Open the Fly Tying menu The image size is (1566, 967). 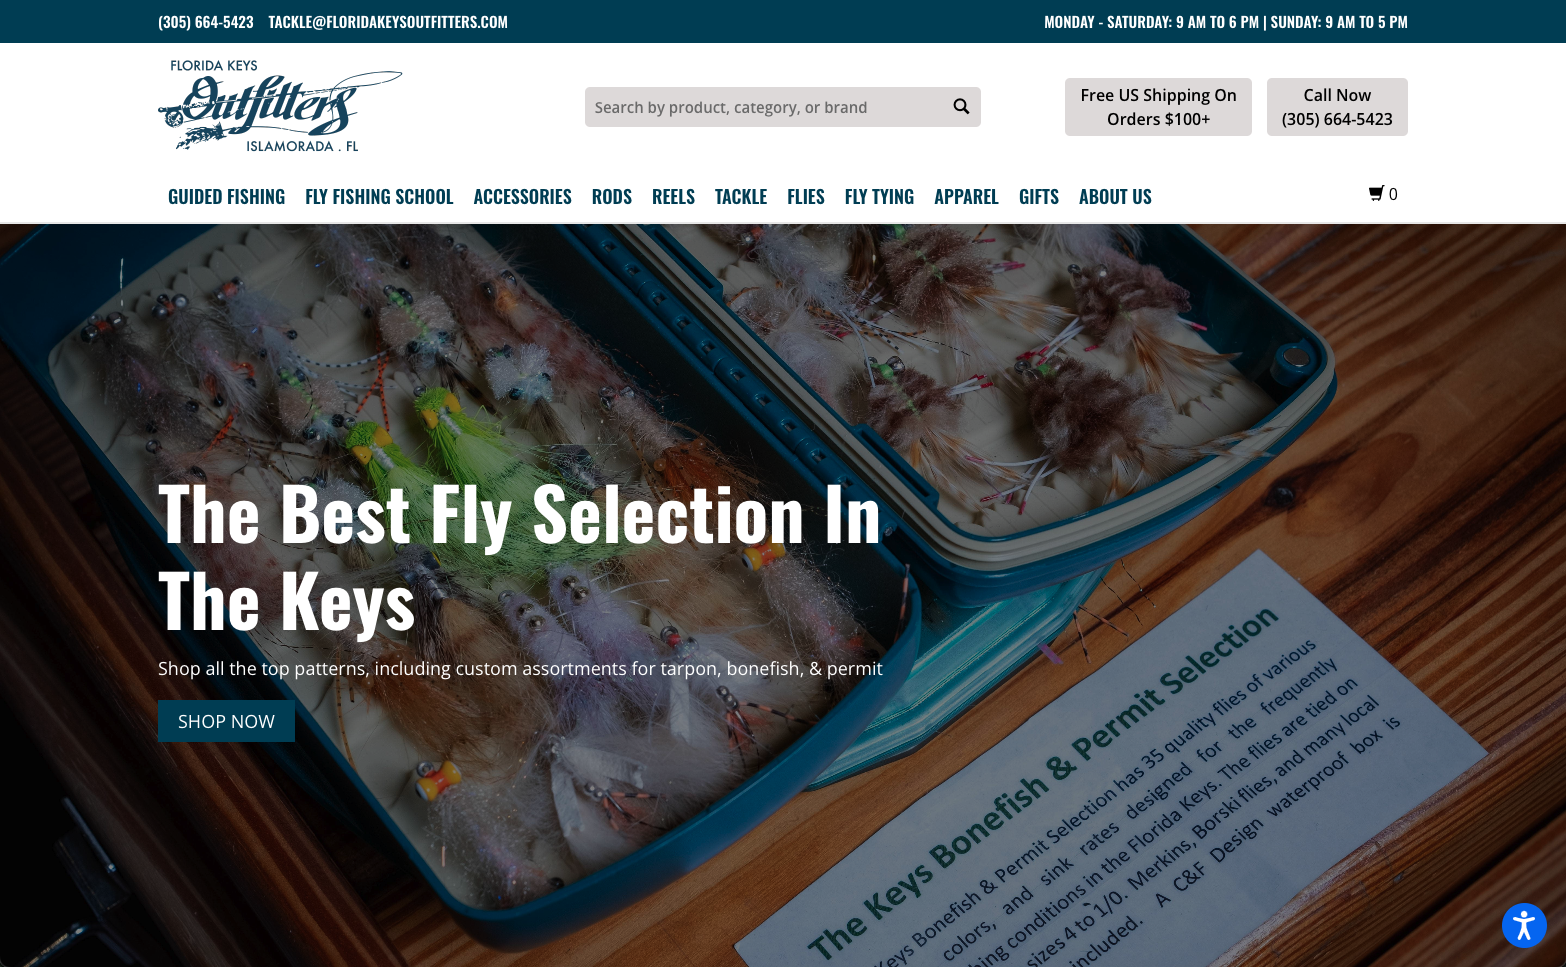(x=879, y=197)
